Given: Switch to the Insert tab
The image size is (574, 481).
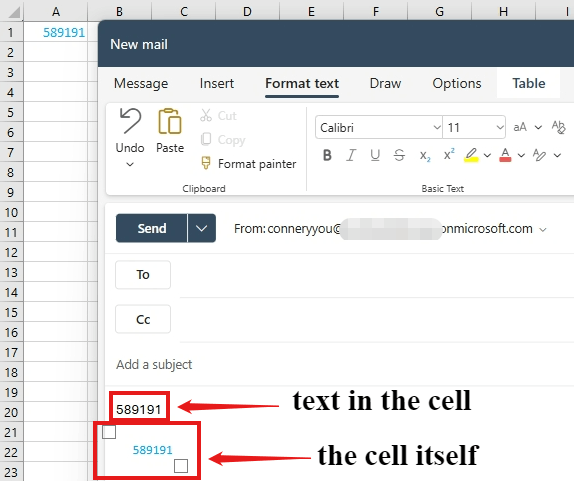Looking at the screenshot, I should pos(217,83).
